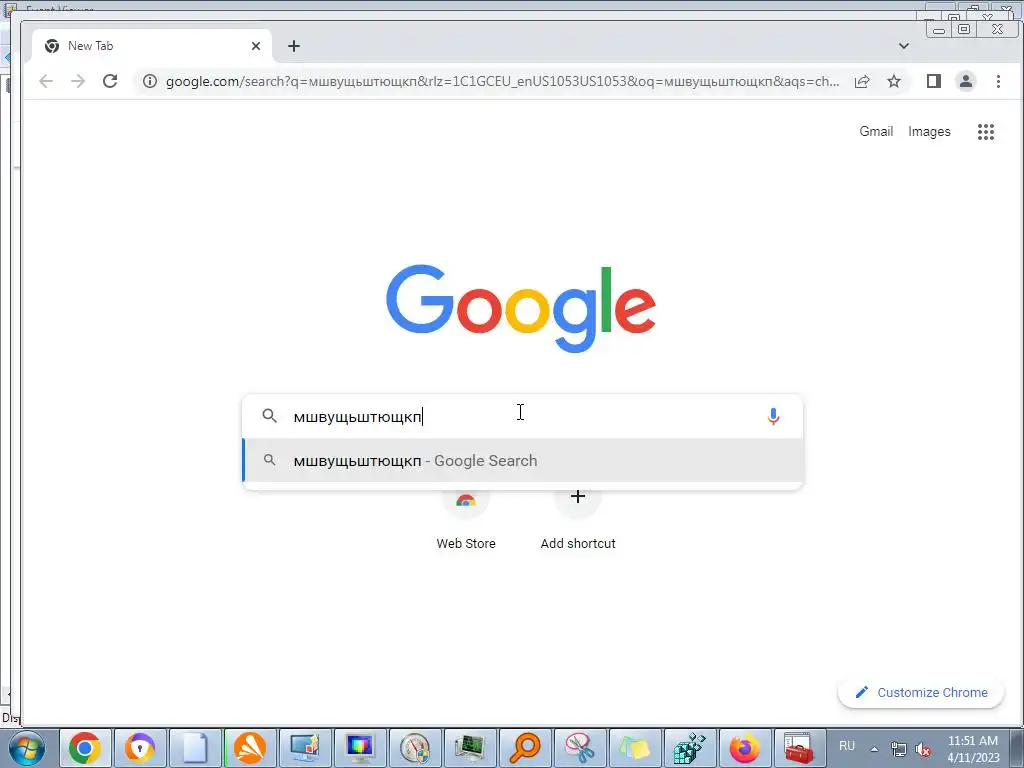Switch the RU input language indicator
This screenshot has height=768, width=1024.
847,746
